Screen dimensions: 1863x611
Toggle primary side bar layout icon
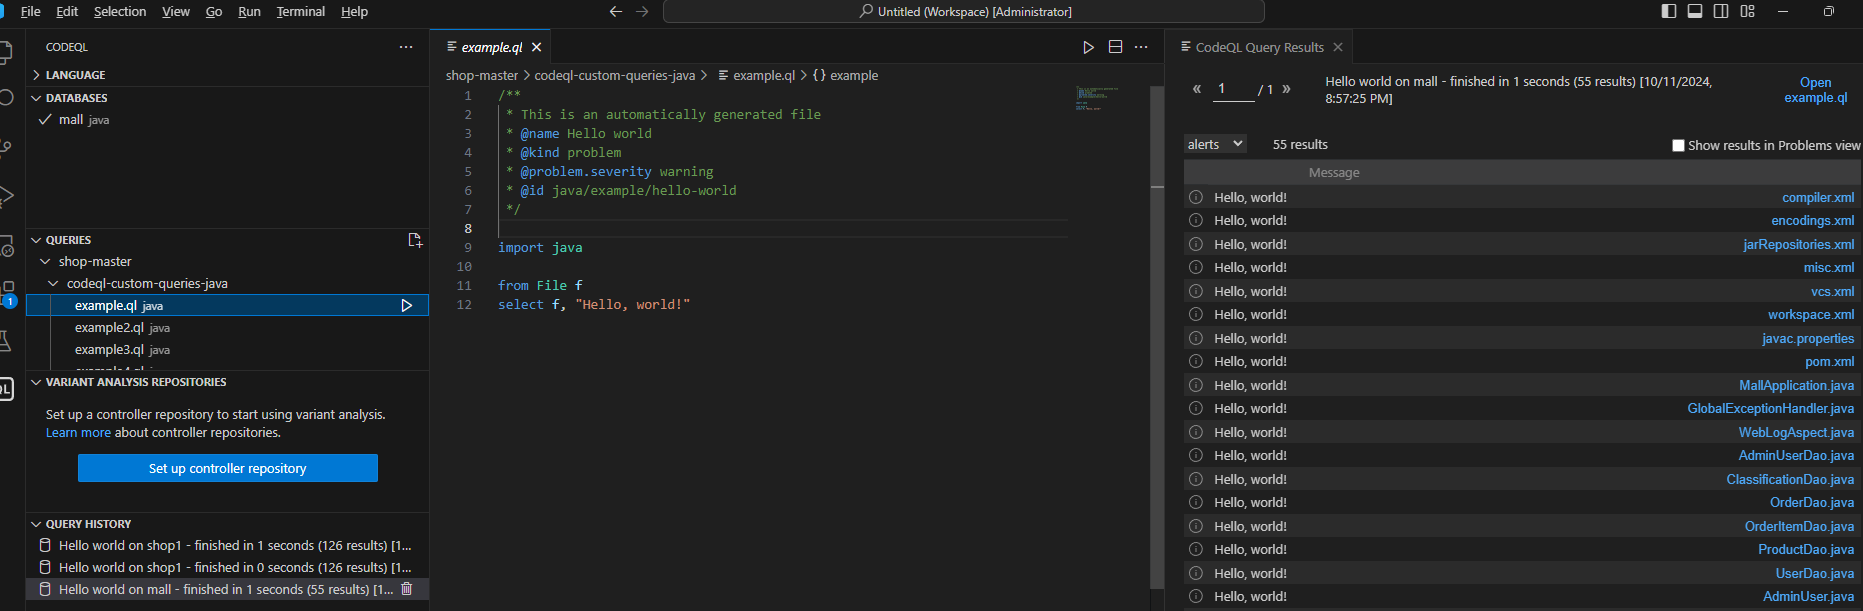click(1669, 11)
